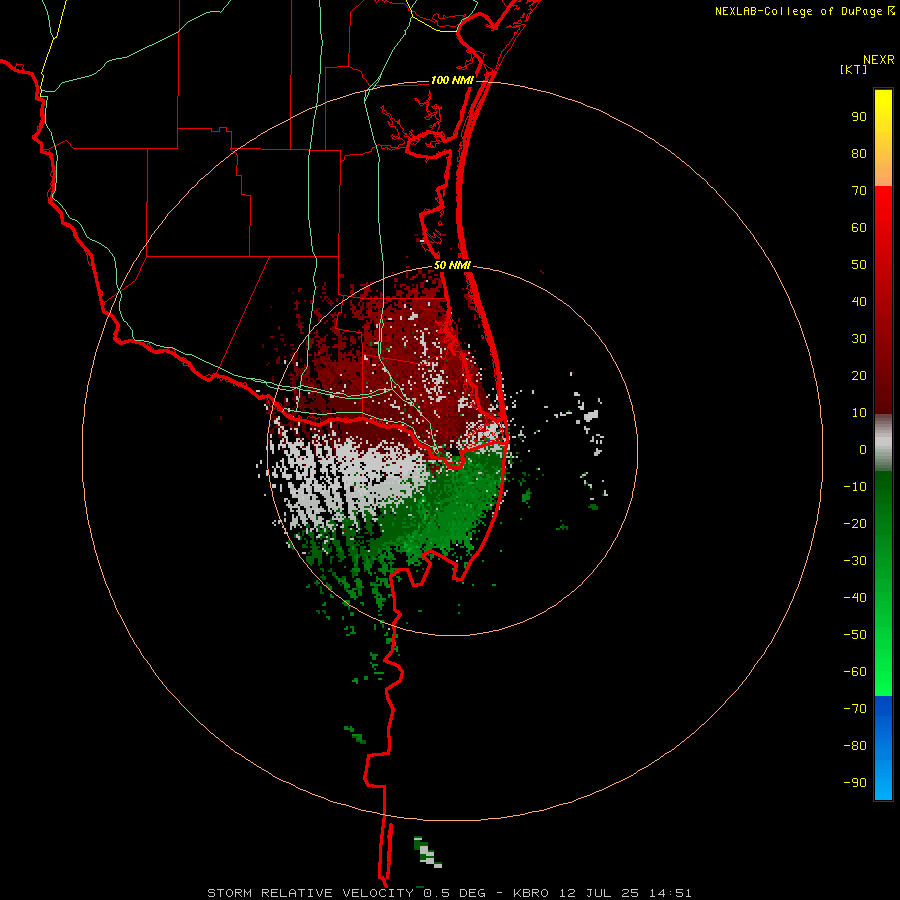The image size is (900, 900).
Task: Click the -80 scale label
Action: tap(855, 746)
